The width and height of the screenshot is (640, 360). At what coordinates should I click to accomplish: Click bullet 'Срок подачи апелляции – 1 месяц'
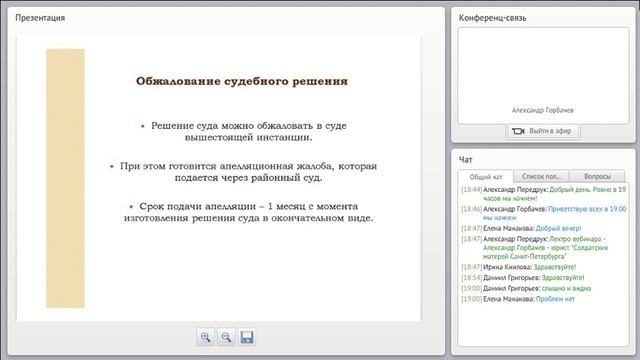pyautogui.click(x=248, y=212)
